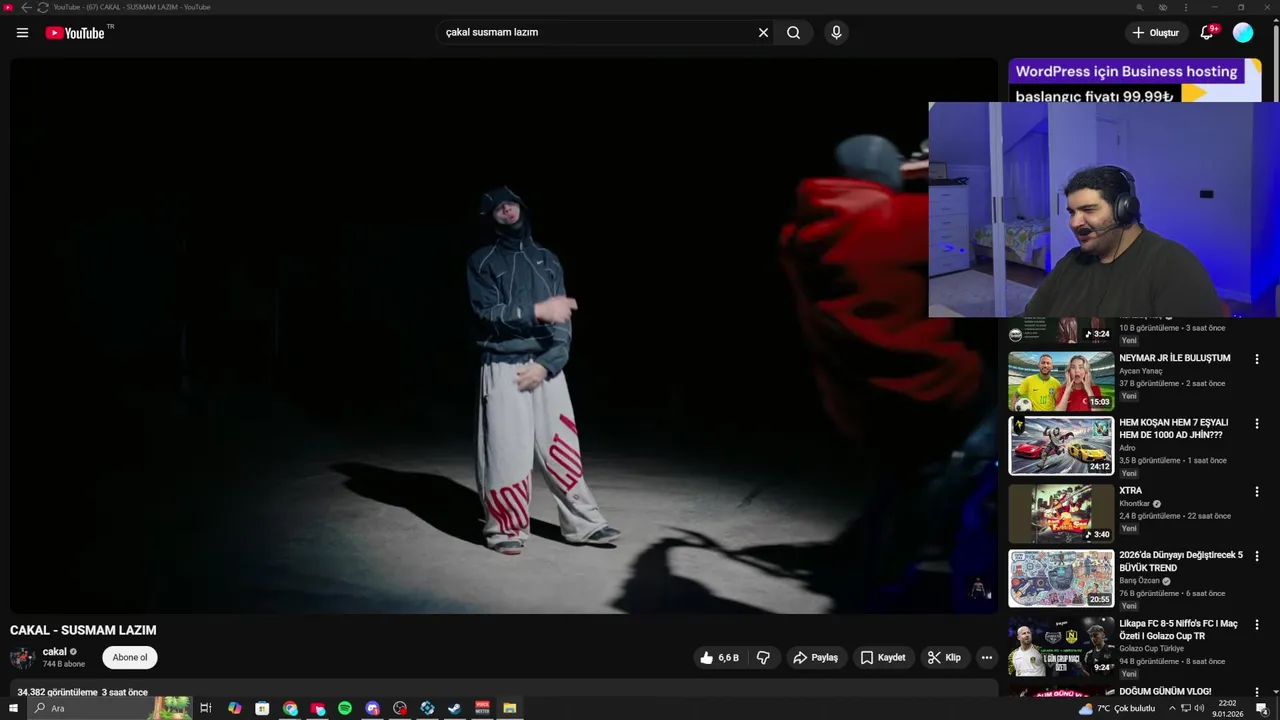Open clock and date 22:02
1280x720 pixels.
(x=1227, y=708)
